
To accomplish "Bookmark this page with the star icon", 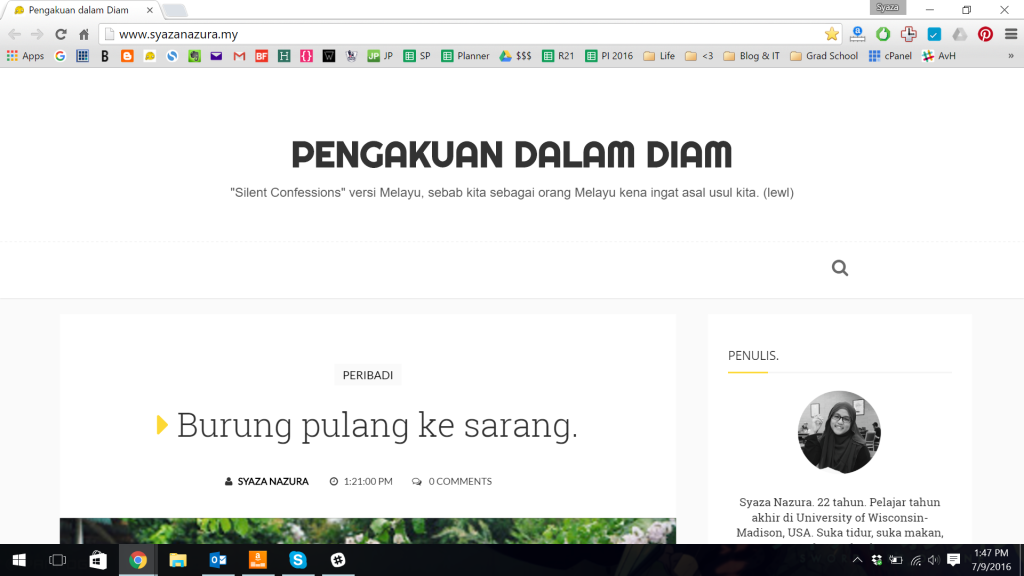I will point(831,34).
